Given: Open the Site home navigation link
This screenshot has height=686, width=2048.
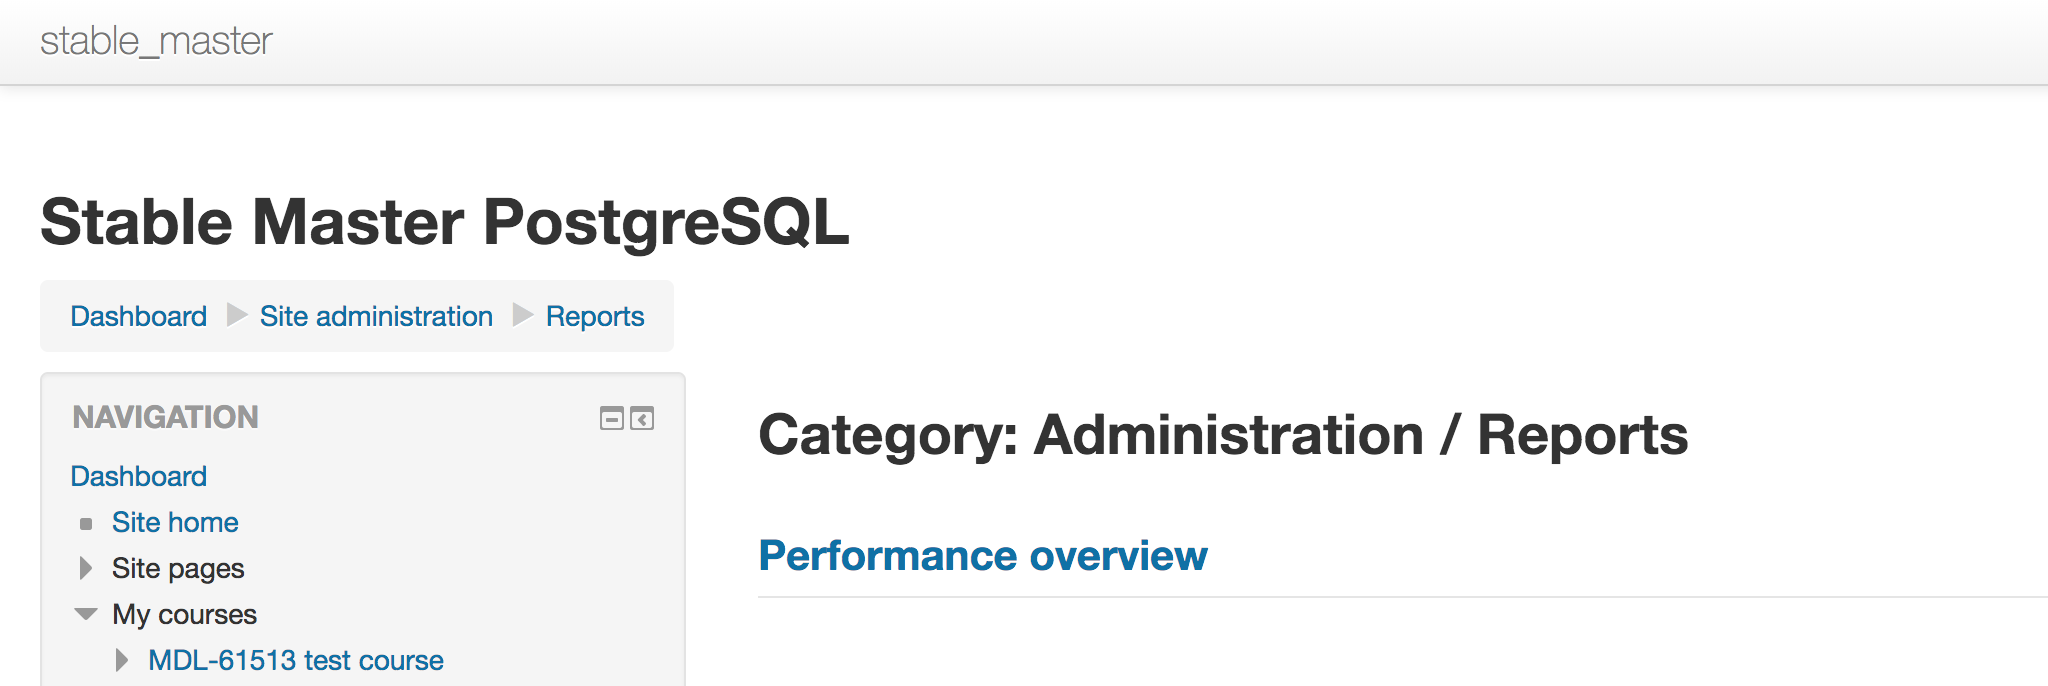Looking at the screenshot, I should [x=175, y=522].
